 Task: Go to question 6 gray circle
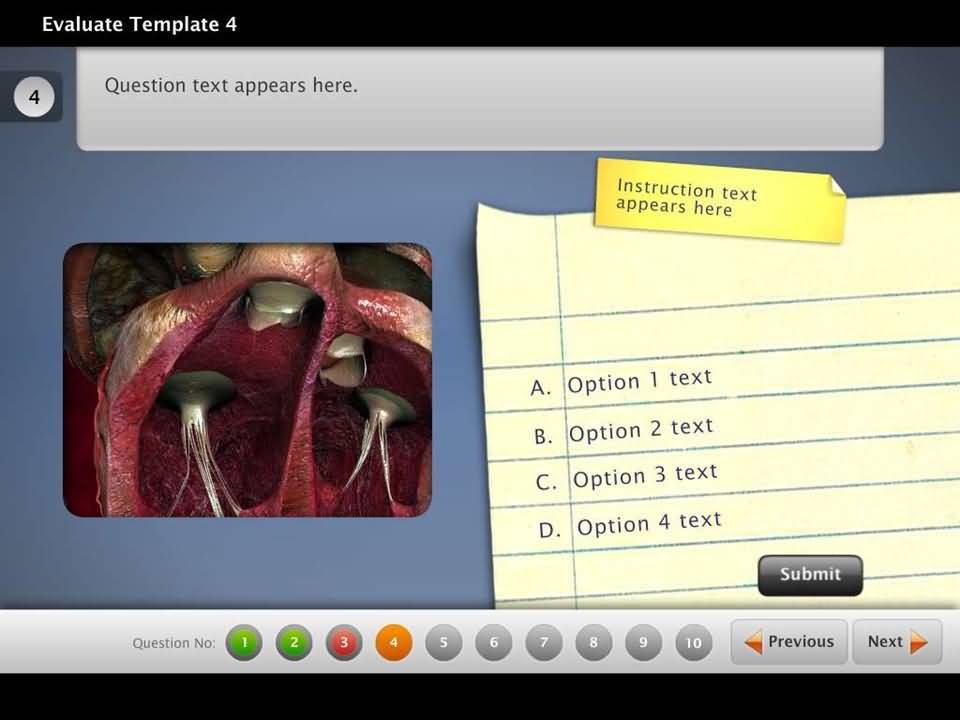coord(494,643)
